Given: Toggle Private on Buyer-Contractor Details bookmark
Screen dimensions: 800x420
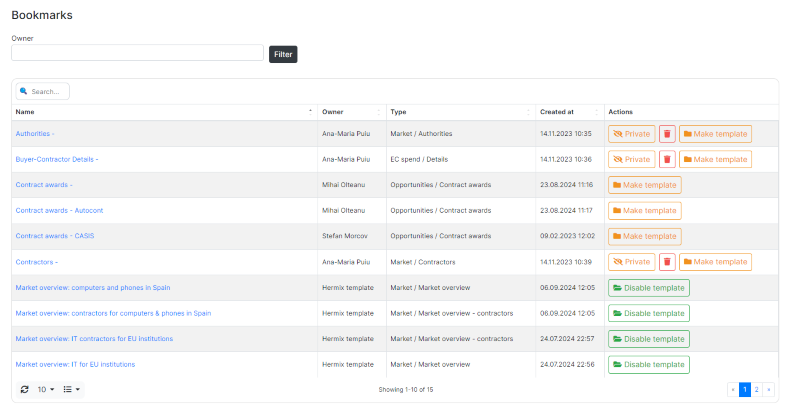Looking at the screenshot, I should point(631,159).
